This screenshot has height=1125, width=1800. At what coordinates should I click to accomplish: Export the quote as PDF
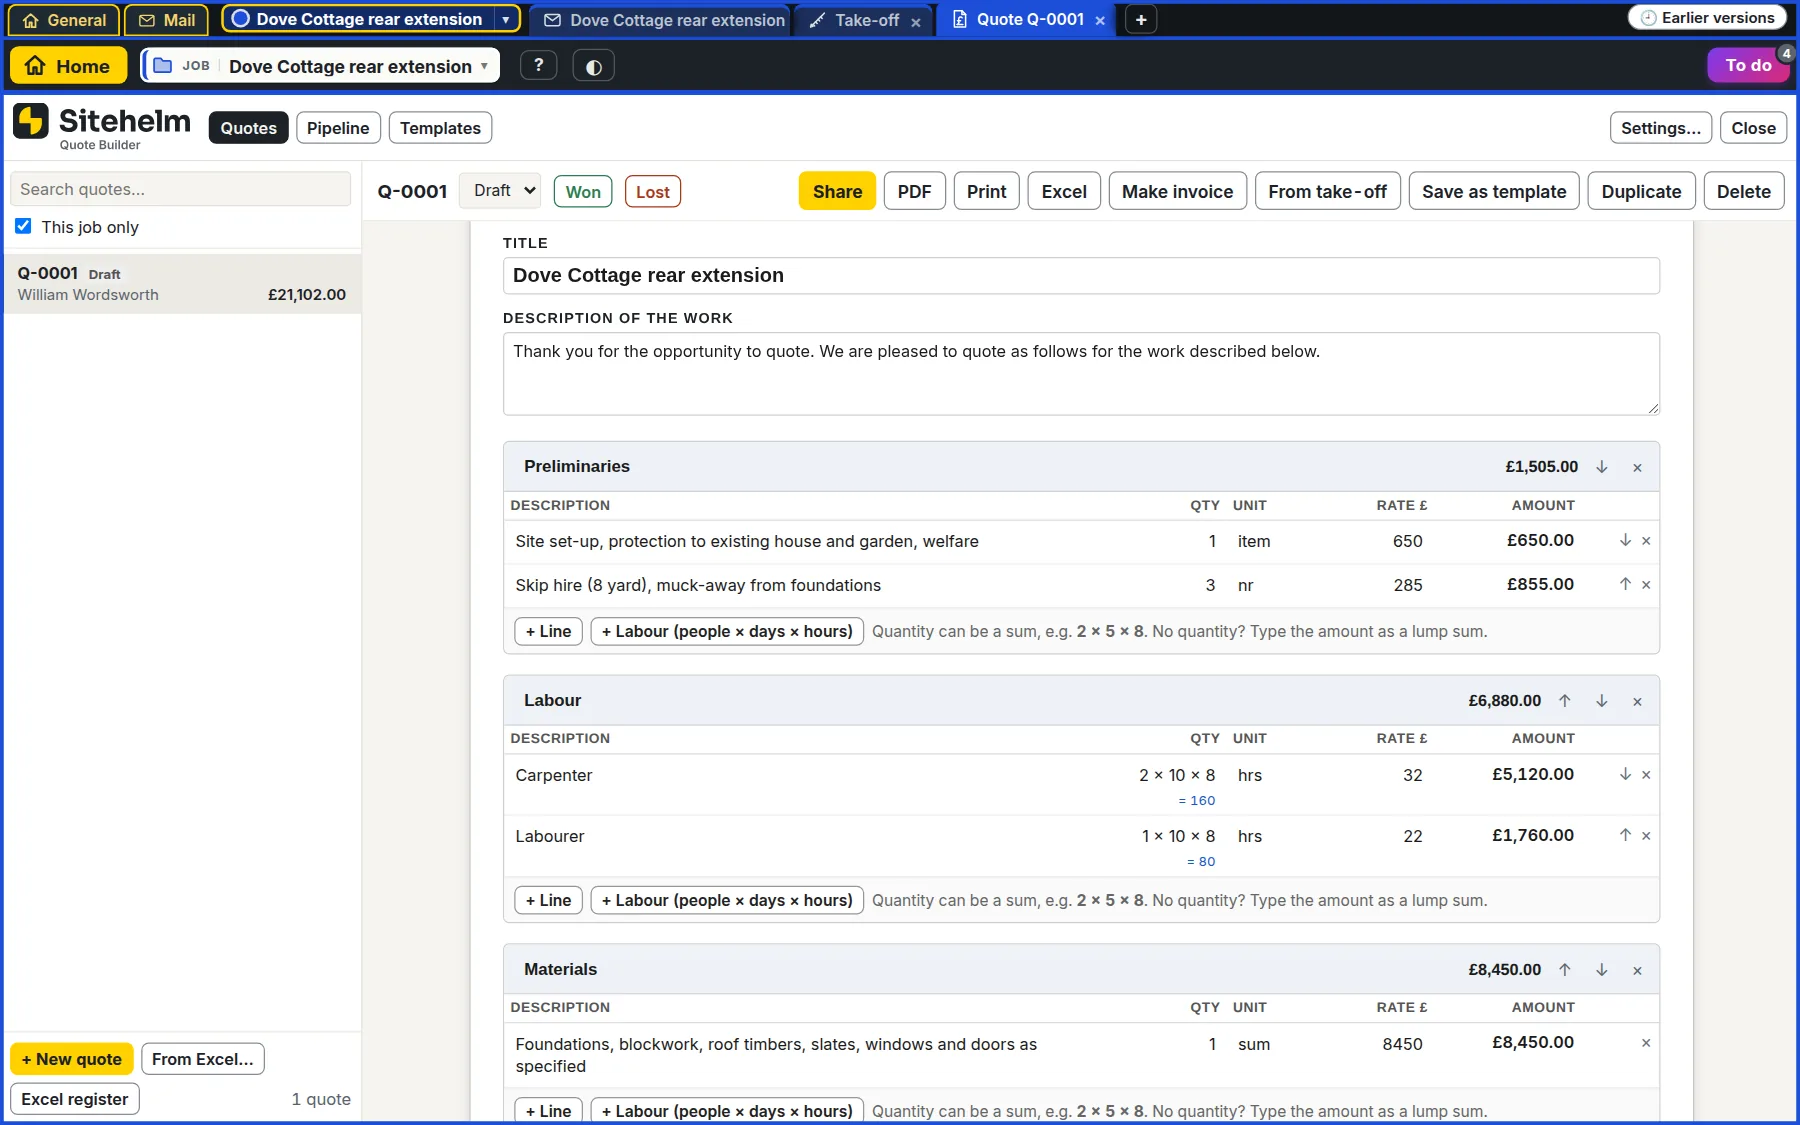click(x=914, y=191)
